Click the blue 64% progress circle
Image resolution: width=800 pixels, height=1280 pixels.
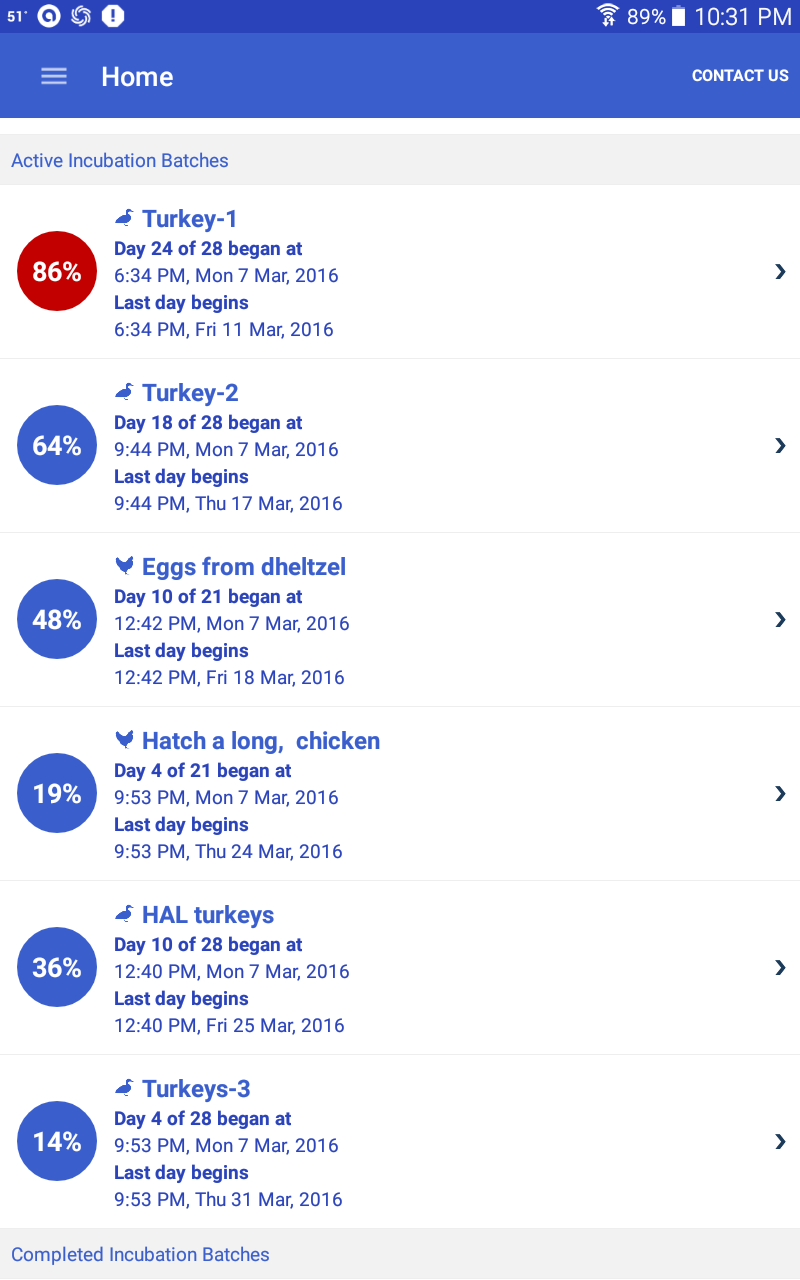[57, 445]
